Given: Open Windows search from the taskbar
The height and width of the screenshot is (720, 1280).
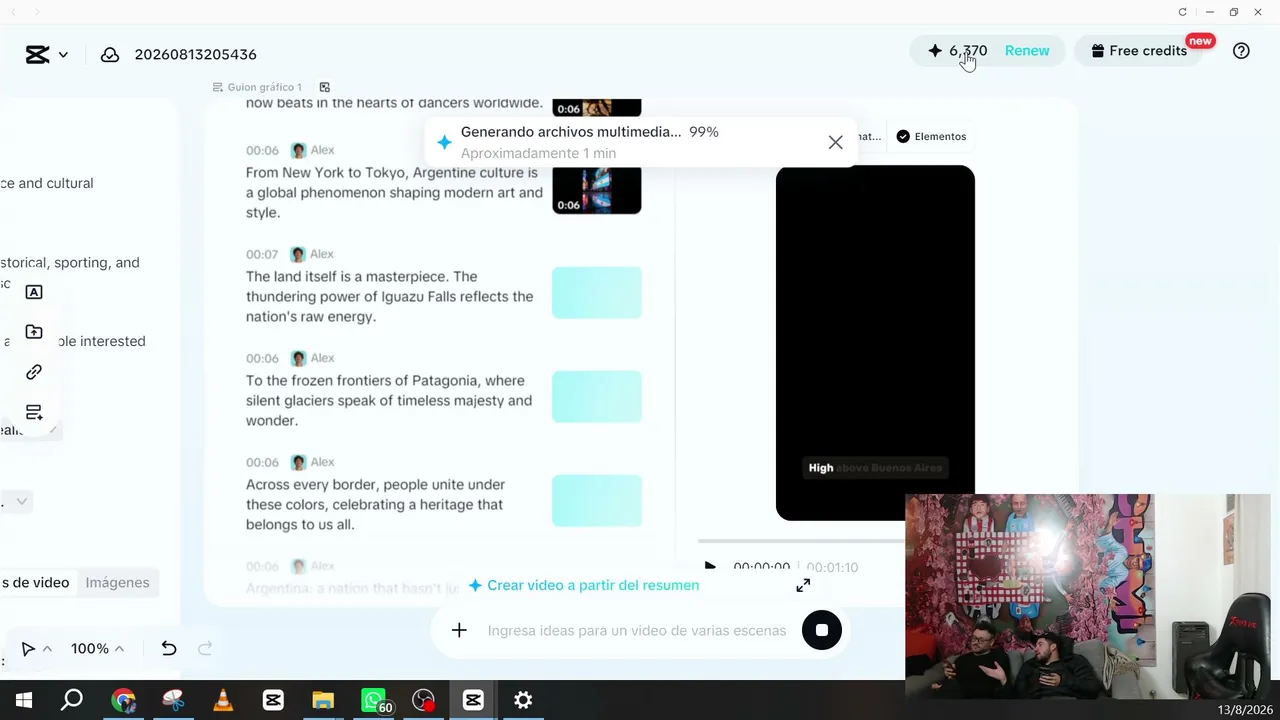Looking at the screenshot, I should tap(72, 700).
